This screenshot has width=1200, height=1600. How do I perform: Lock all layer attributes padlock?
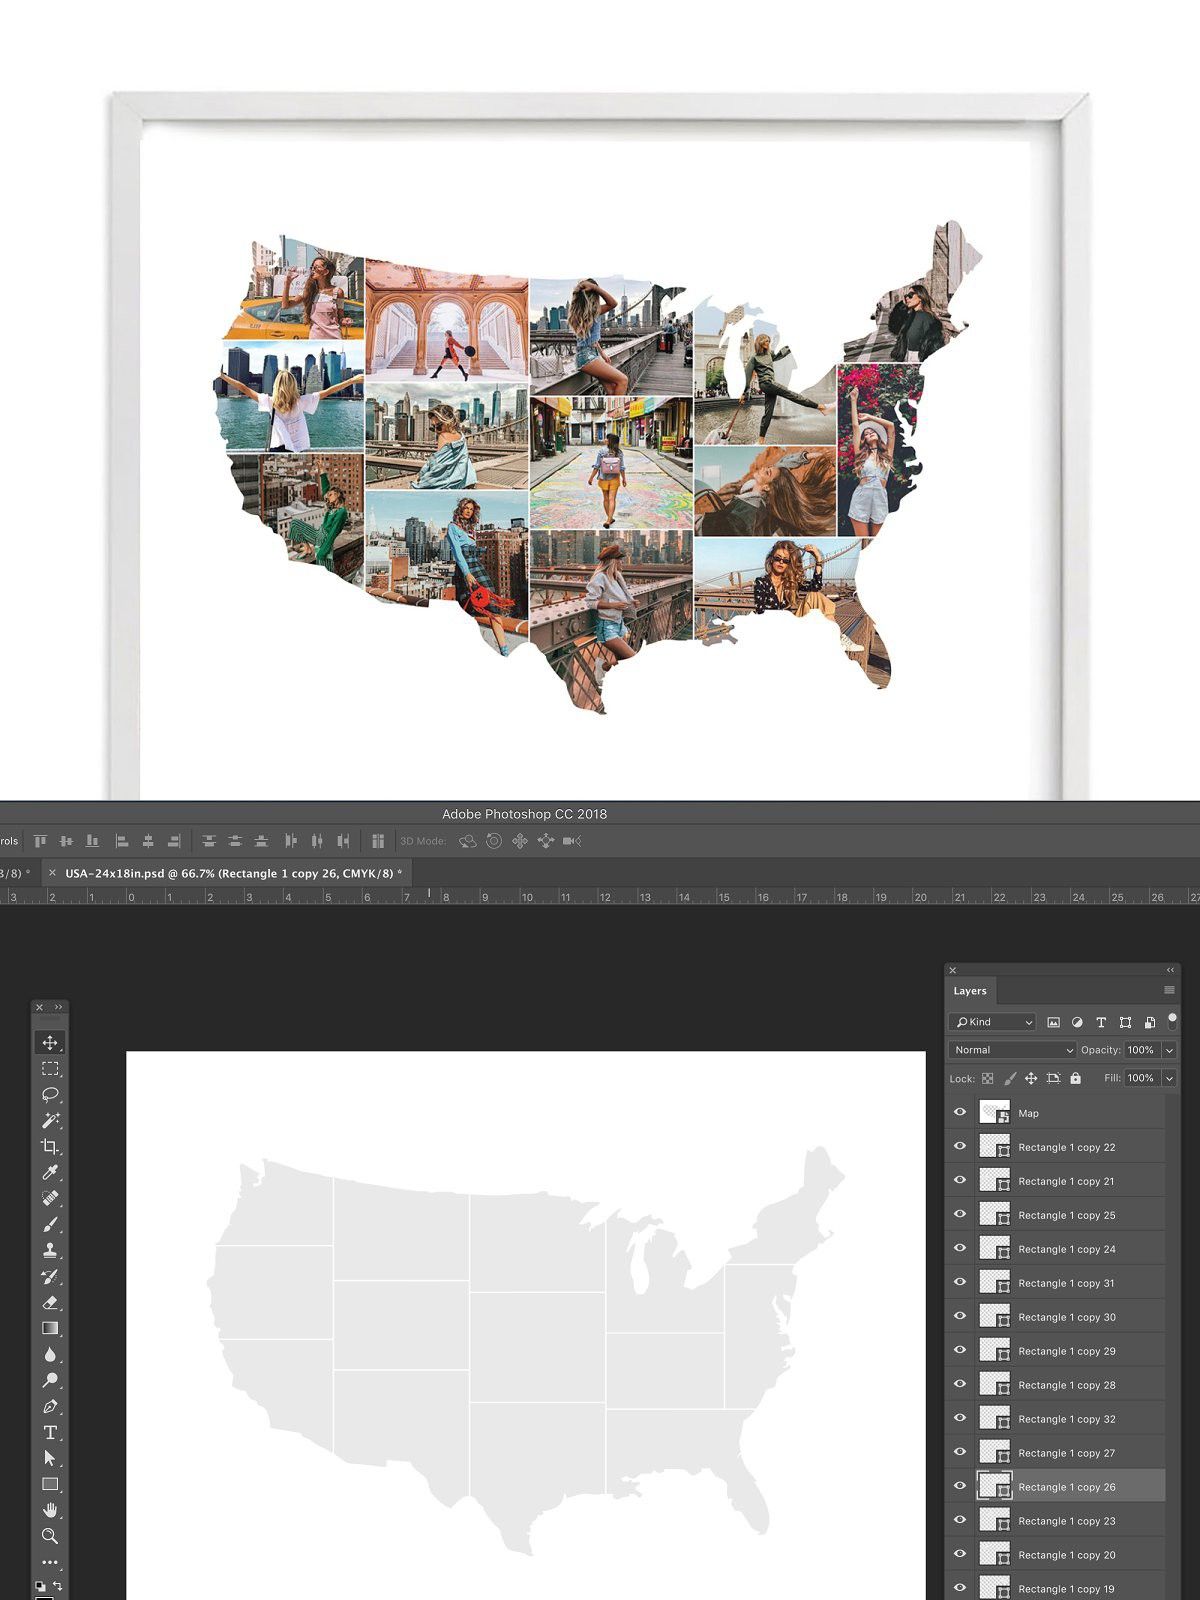point(1075,1078)
